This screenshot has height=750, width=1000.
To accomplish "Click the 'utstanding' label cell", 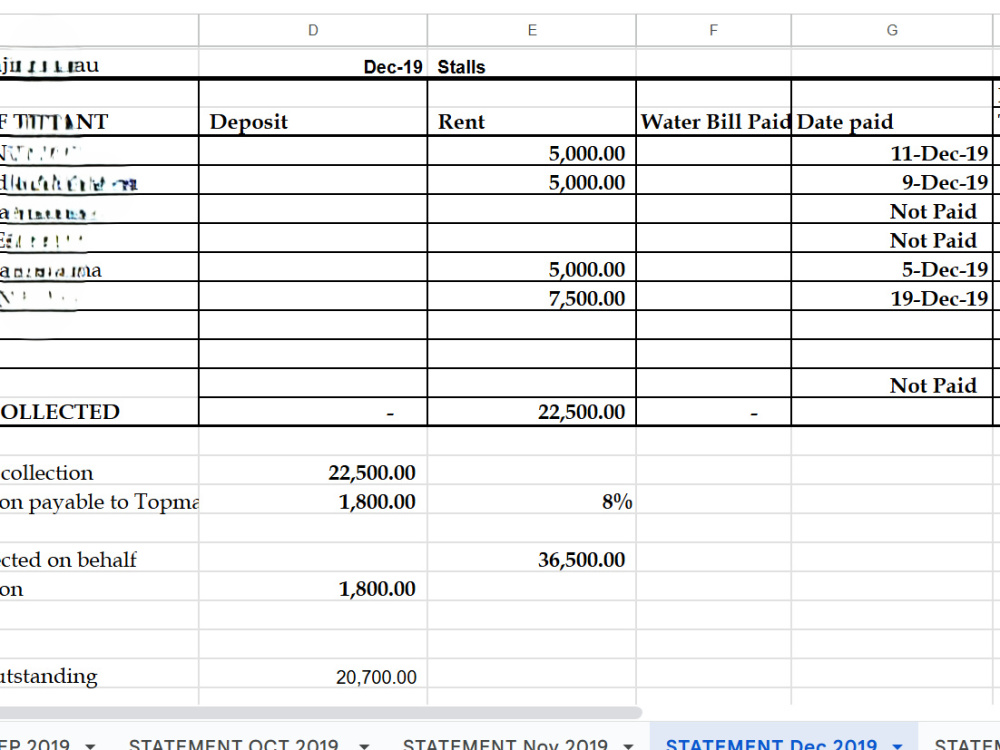I will pyautogui.click(x=99, y=674).
